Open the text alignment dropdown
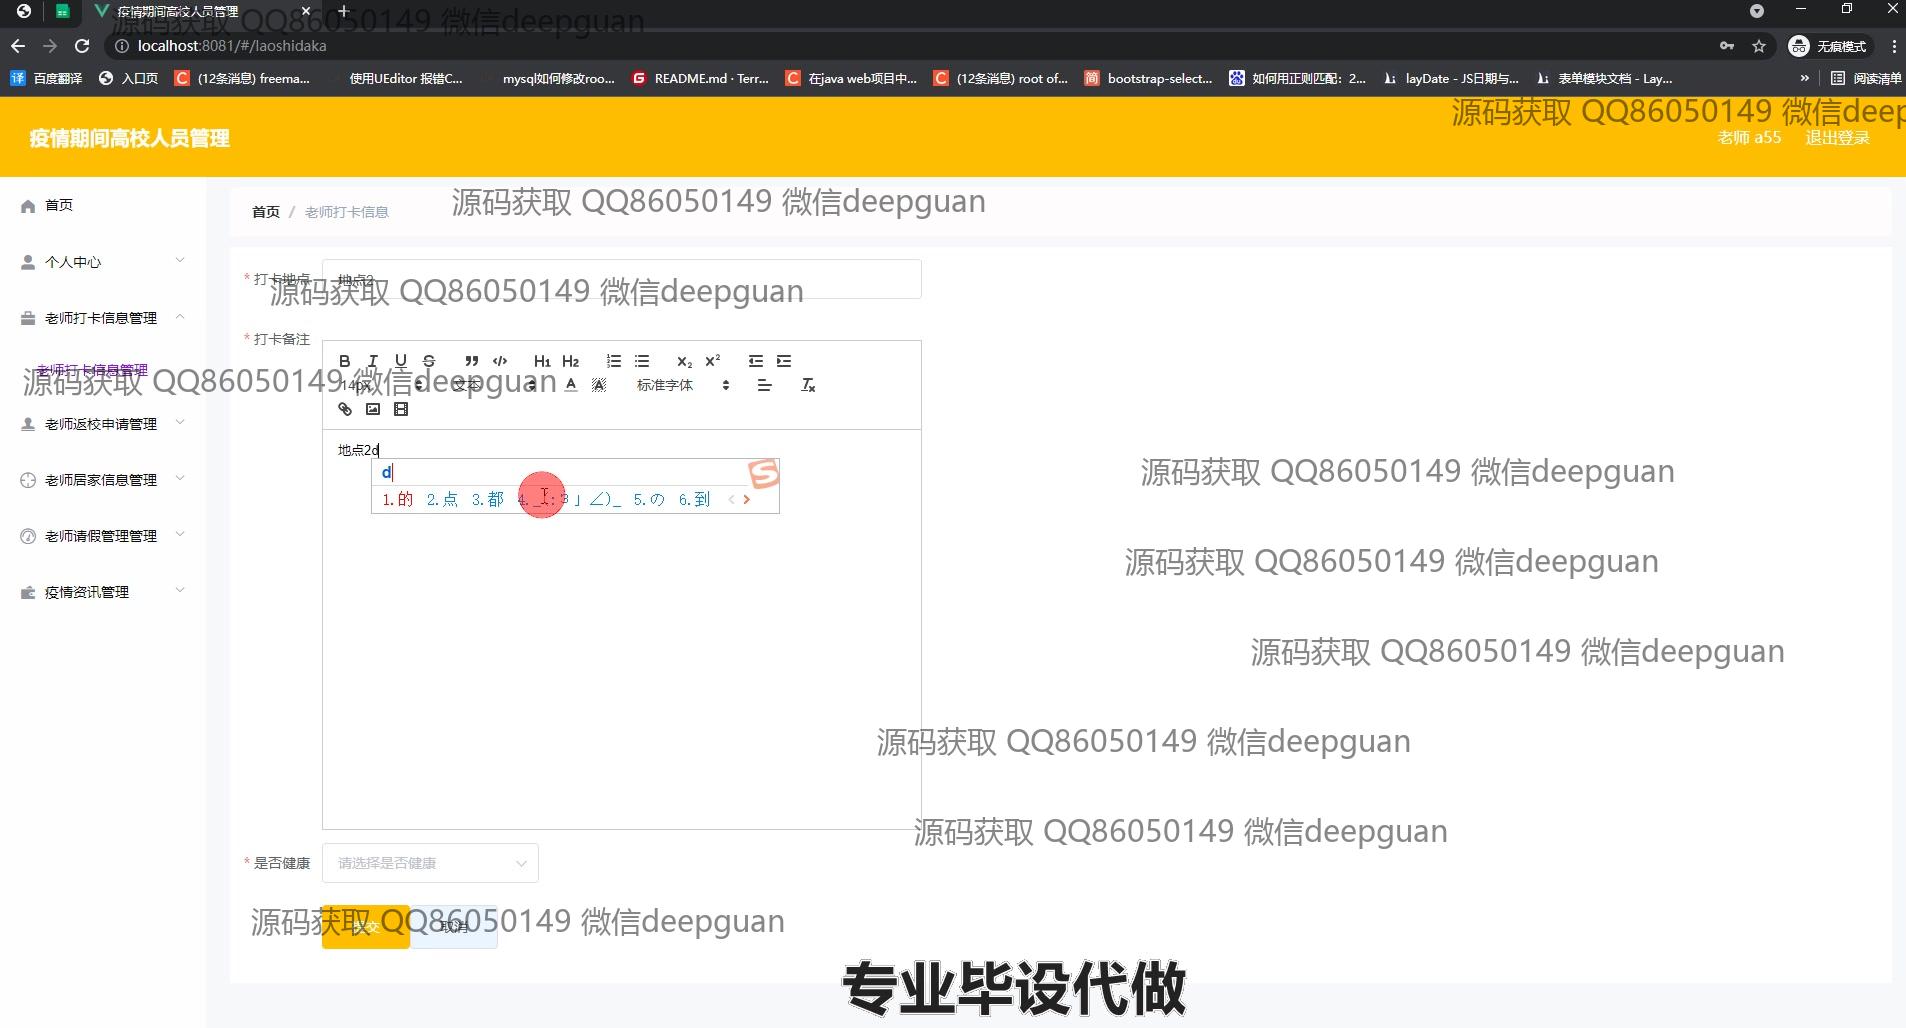1906x1028 pixels. click(x=765, y=385)
